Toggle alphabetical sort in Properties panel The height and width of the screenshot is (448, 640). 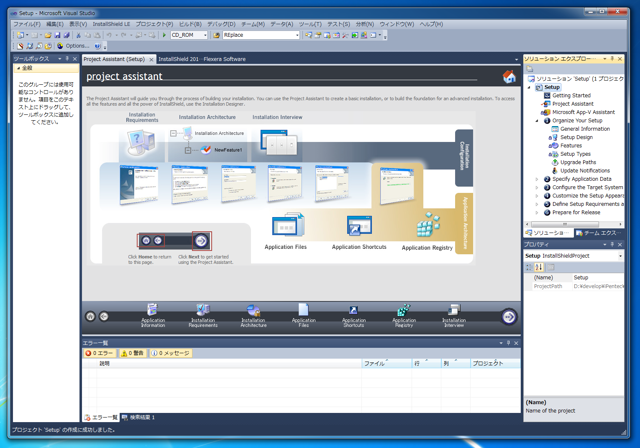click(x=539, y=267)
